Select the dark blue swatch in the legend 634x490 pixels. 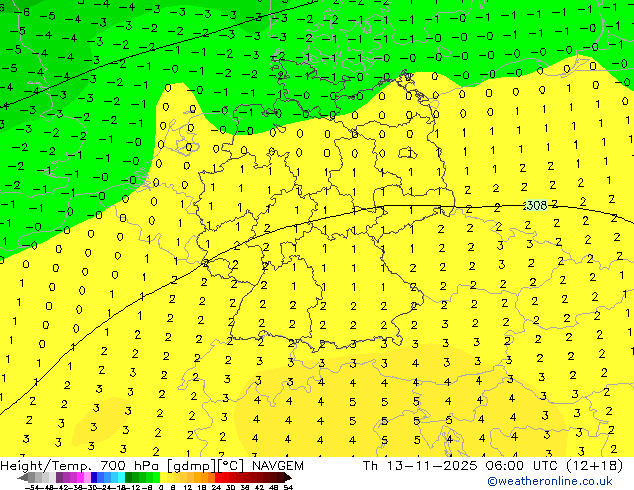(94, 477)
